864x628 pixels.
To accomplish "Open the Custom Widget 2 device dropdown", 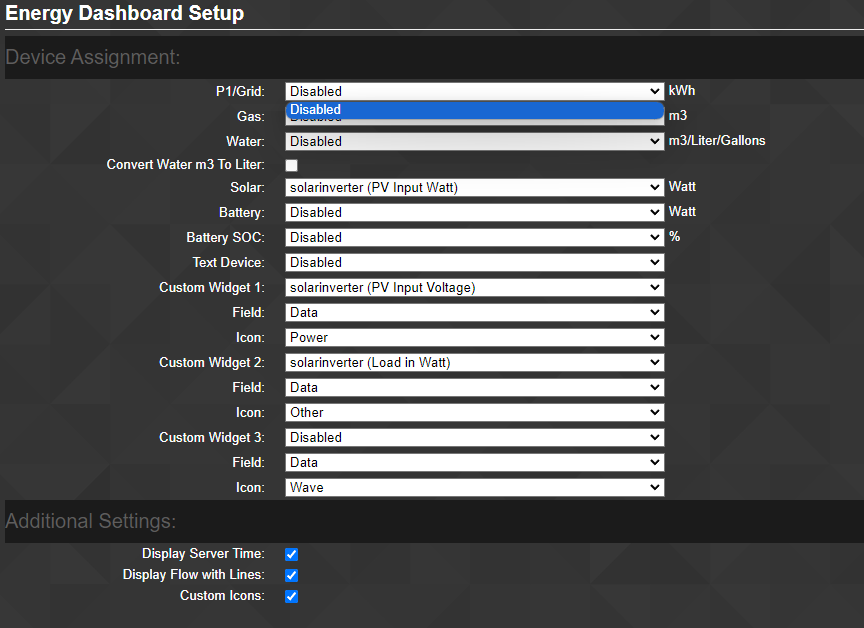I will [474, 362].
